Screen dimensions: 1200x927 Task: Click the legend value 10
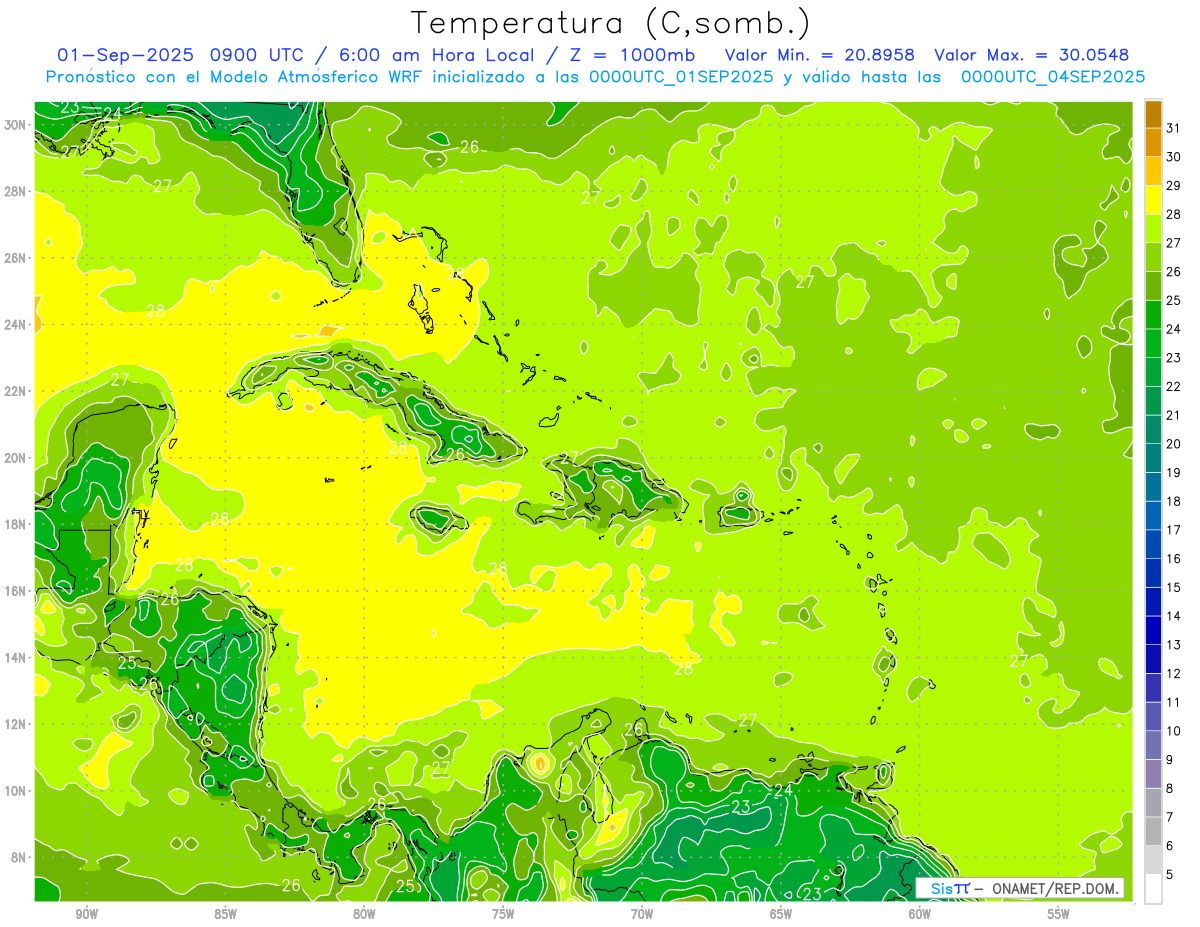click(1174, 731)
